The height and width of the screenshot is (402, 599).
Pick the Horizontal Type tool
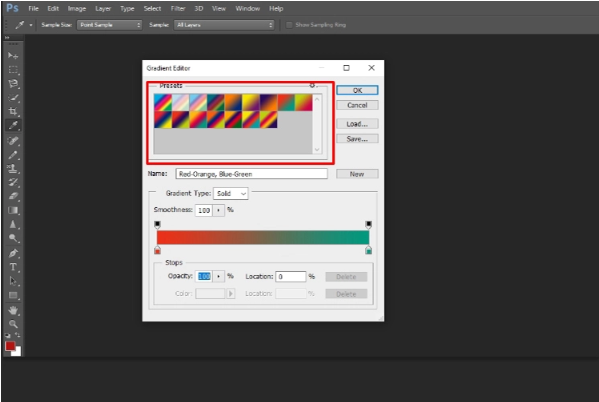(13, 267)
